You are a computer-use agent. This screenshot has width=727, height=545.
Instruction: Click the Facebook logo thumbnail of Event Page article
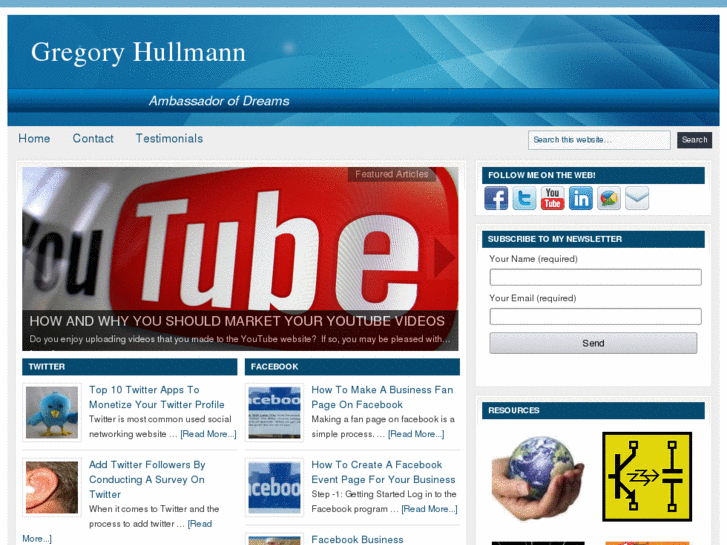[274, 487]
